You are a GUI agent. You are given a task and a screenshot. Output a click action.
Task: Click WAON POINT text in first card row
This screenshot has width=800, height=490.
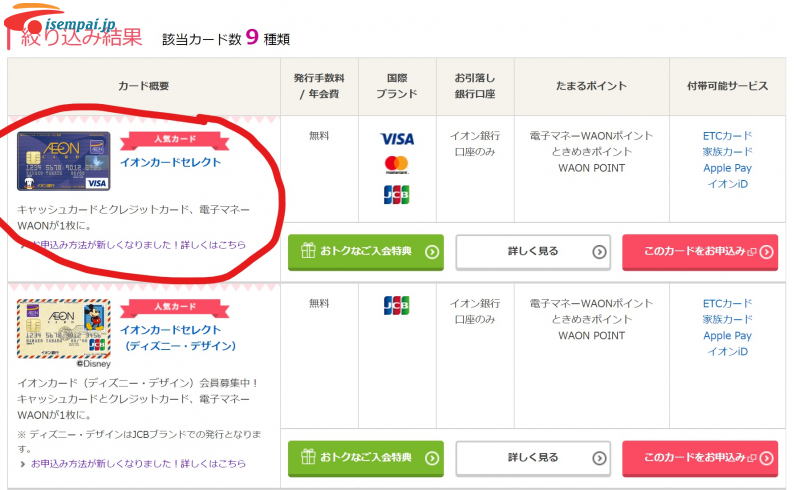tap(591, 168)
